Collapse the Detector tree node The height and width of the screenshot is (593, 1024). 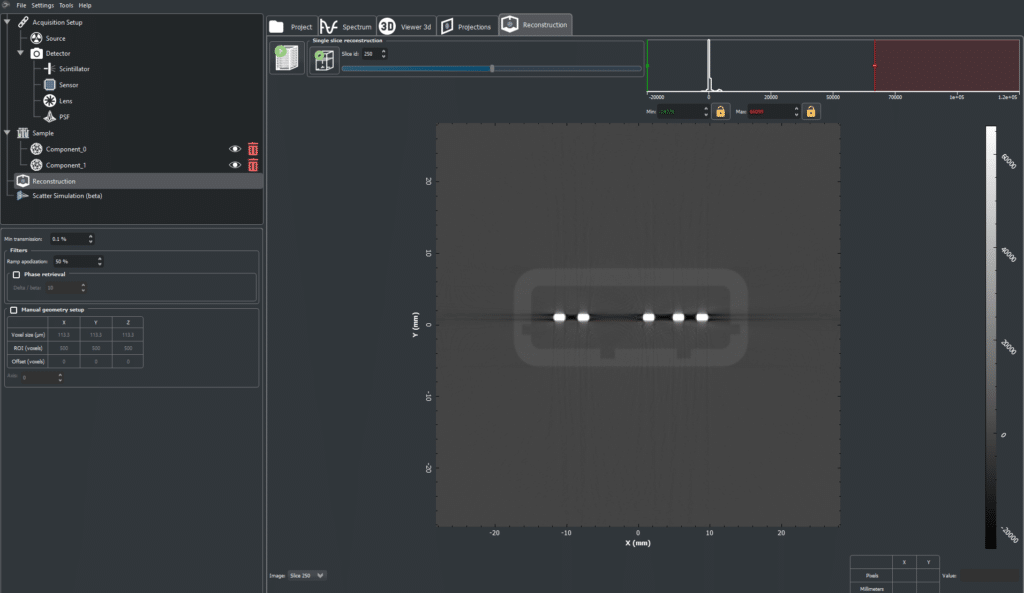20,53
